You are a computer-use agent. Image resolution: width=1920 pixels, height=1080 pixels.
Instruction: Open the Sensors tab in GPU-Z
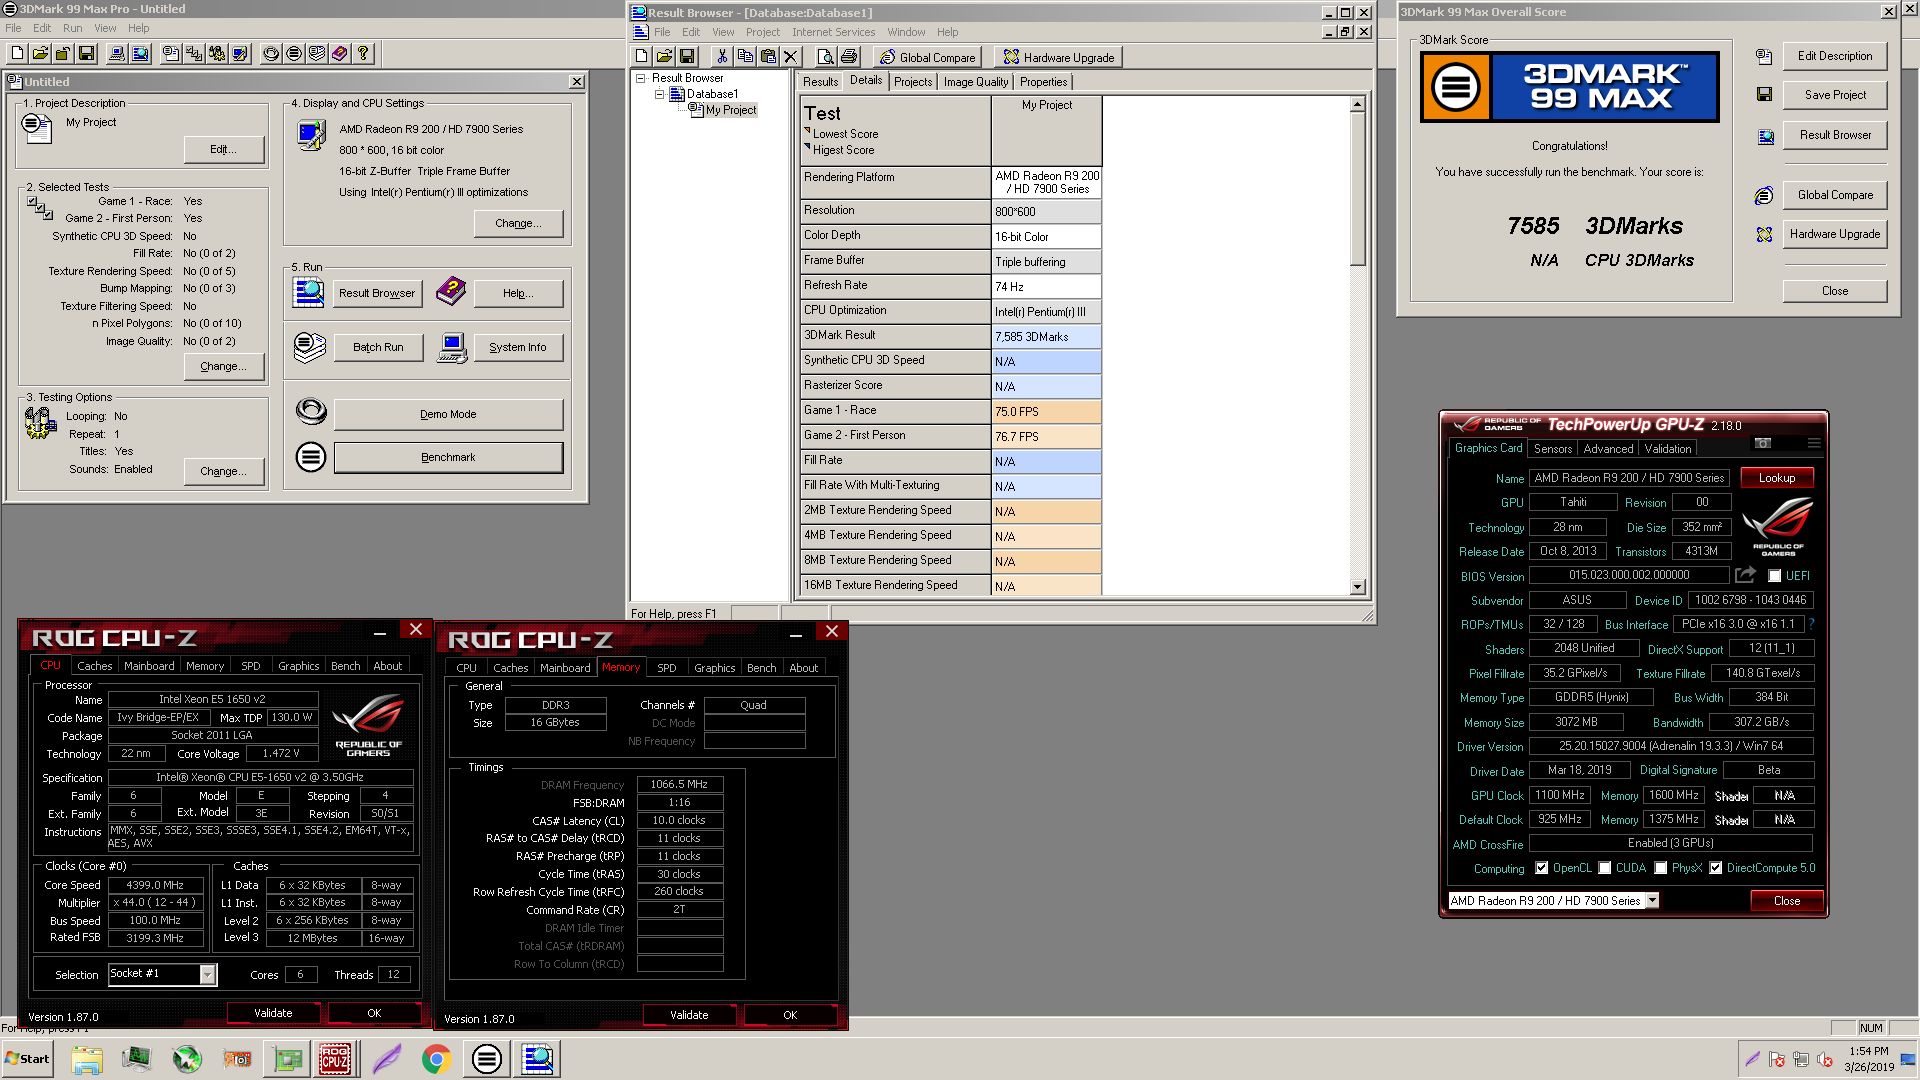coord(1552,449)
